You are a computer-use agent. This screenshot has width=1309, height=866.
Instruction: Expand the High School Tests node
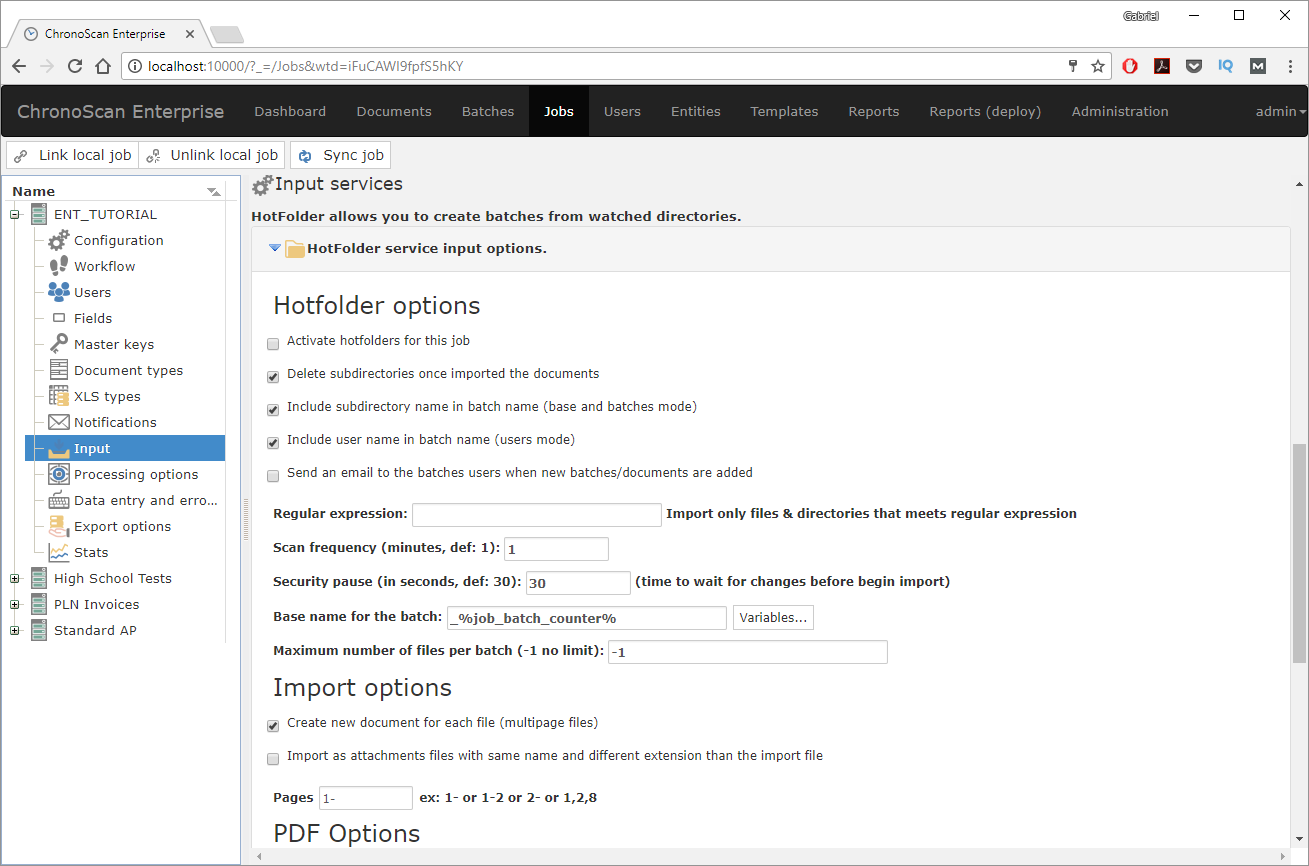pyautogui.click(x=15, y=578)
